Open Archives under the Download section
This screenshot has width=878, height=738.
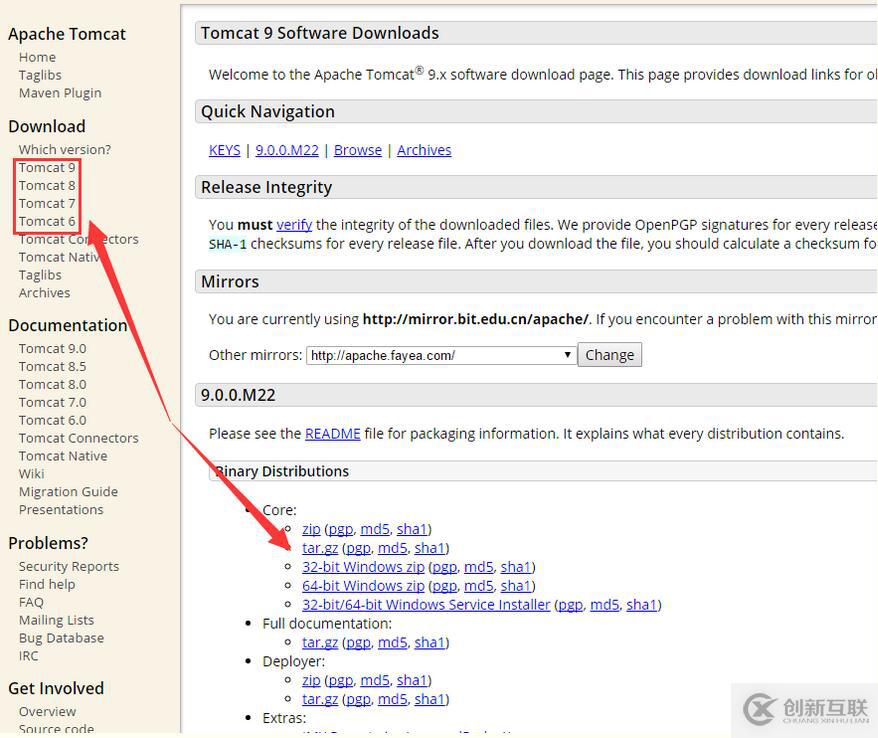[44, 293]
